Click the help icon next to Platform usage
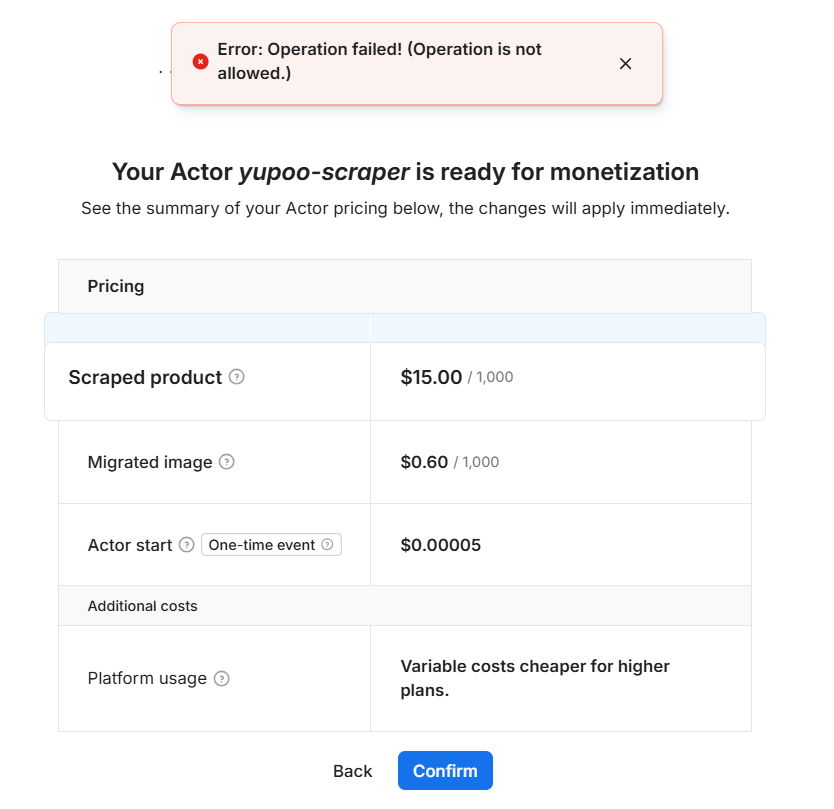Image resolution: width=834 pixels, height=809 pixels. [222, 678]
